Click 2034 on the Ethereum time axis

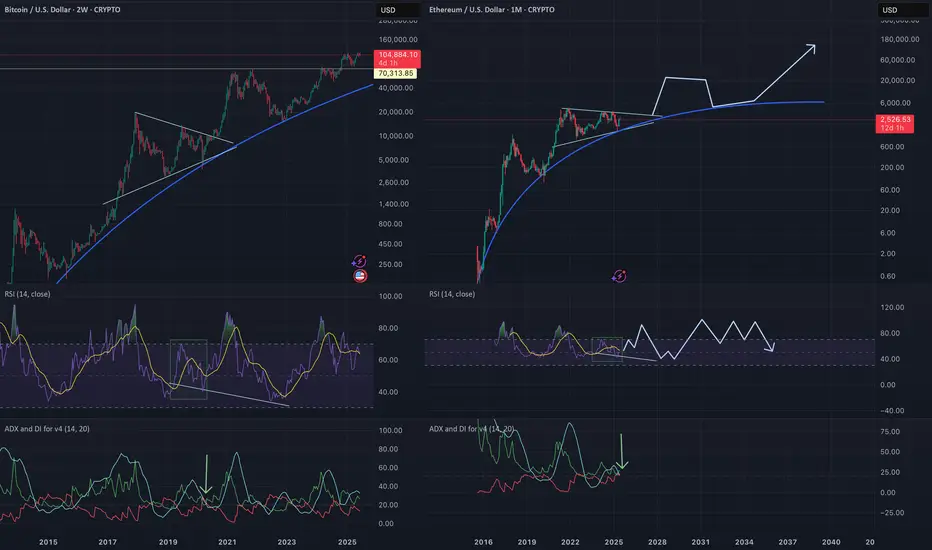pos(744,542)
